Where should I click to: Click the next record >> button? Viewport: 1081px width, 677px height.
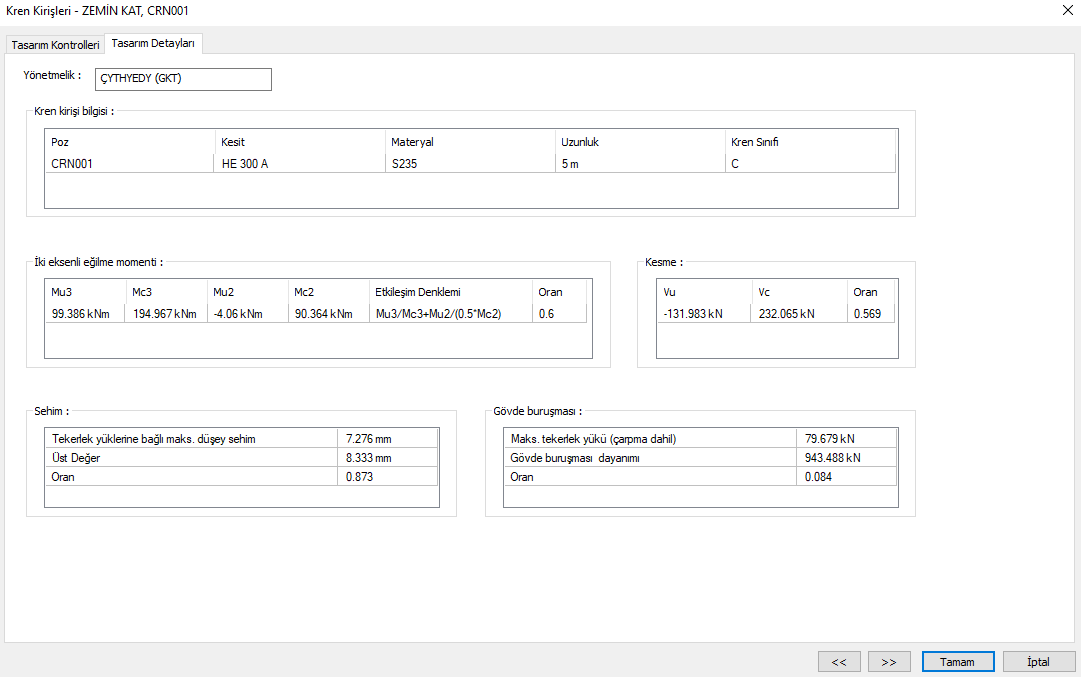pos(888,661)
